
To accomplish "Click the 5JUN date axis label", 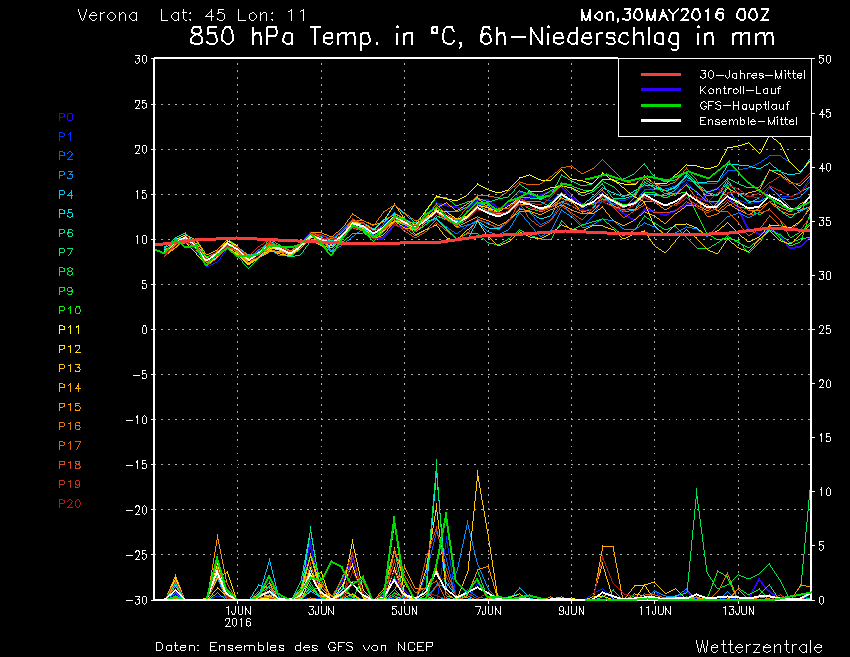I will pyautogui.click(x=405, y=611).
